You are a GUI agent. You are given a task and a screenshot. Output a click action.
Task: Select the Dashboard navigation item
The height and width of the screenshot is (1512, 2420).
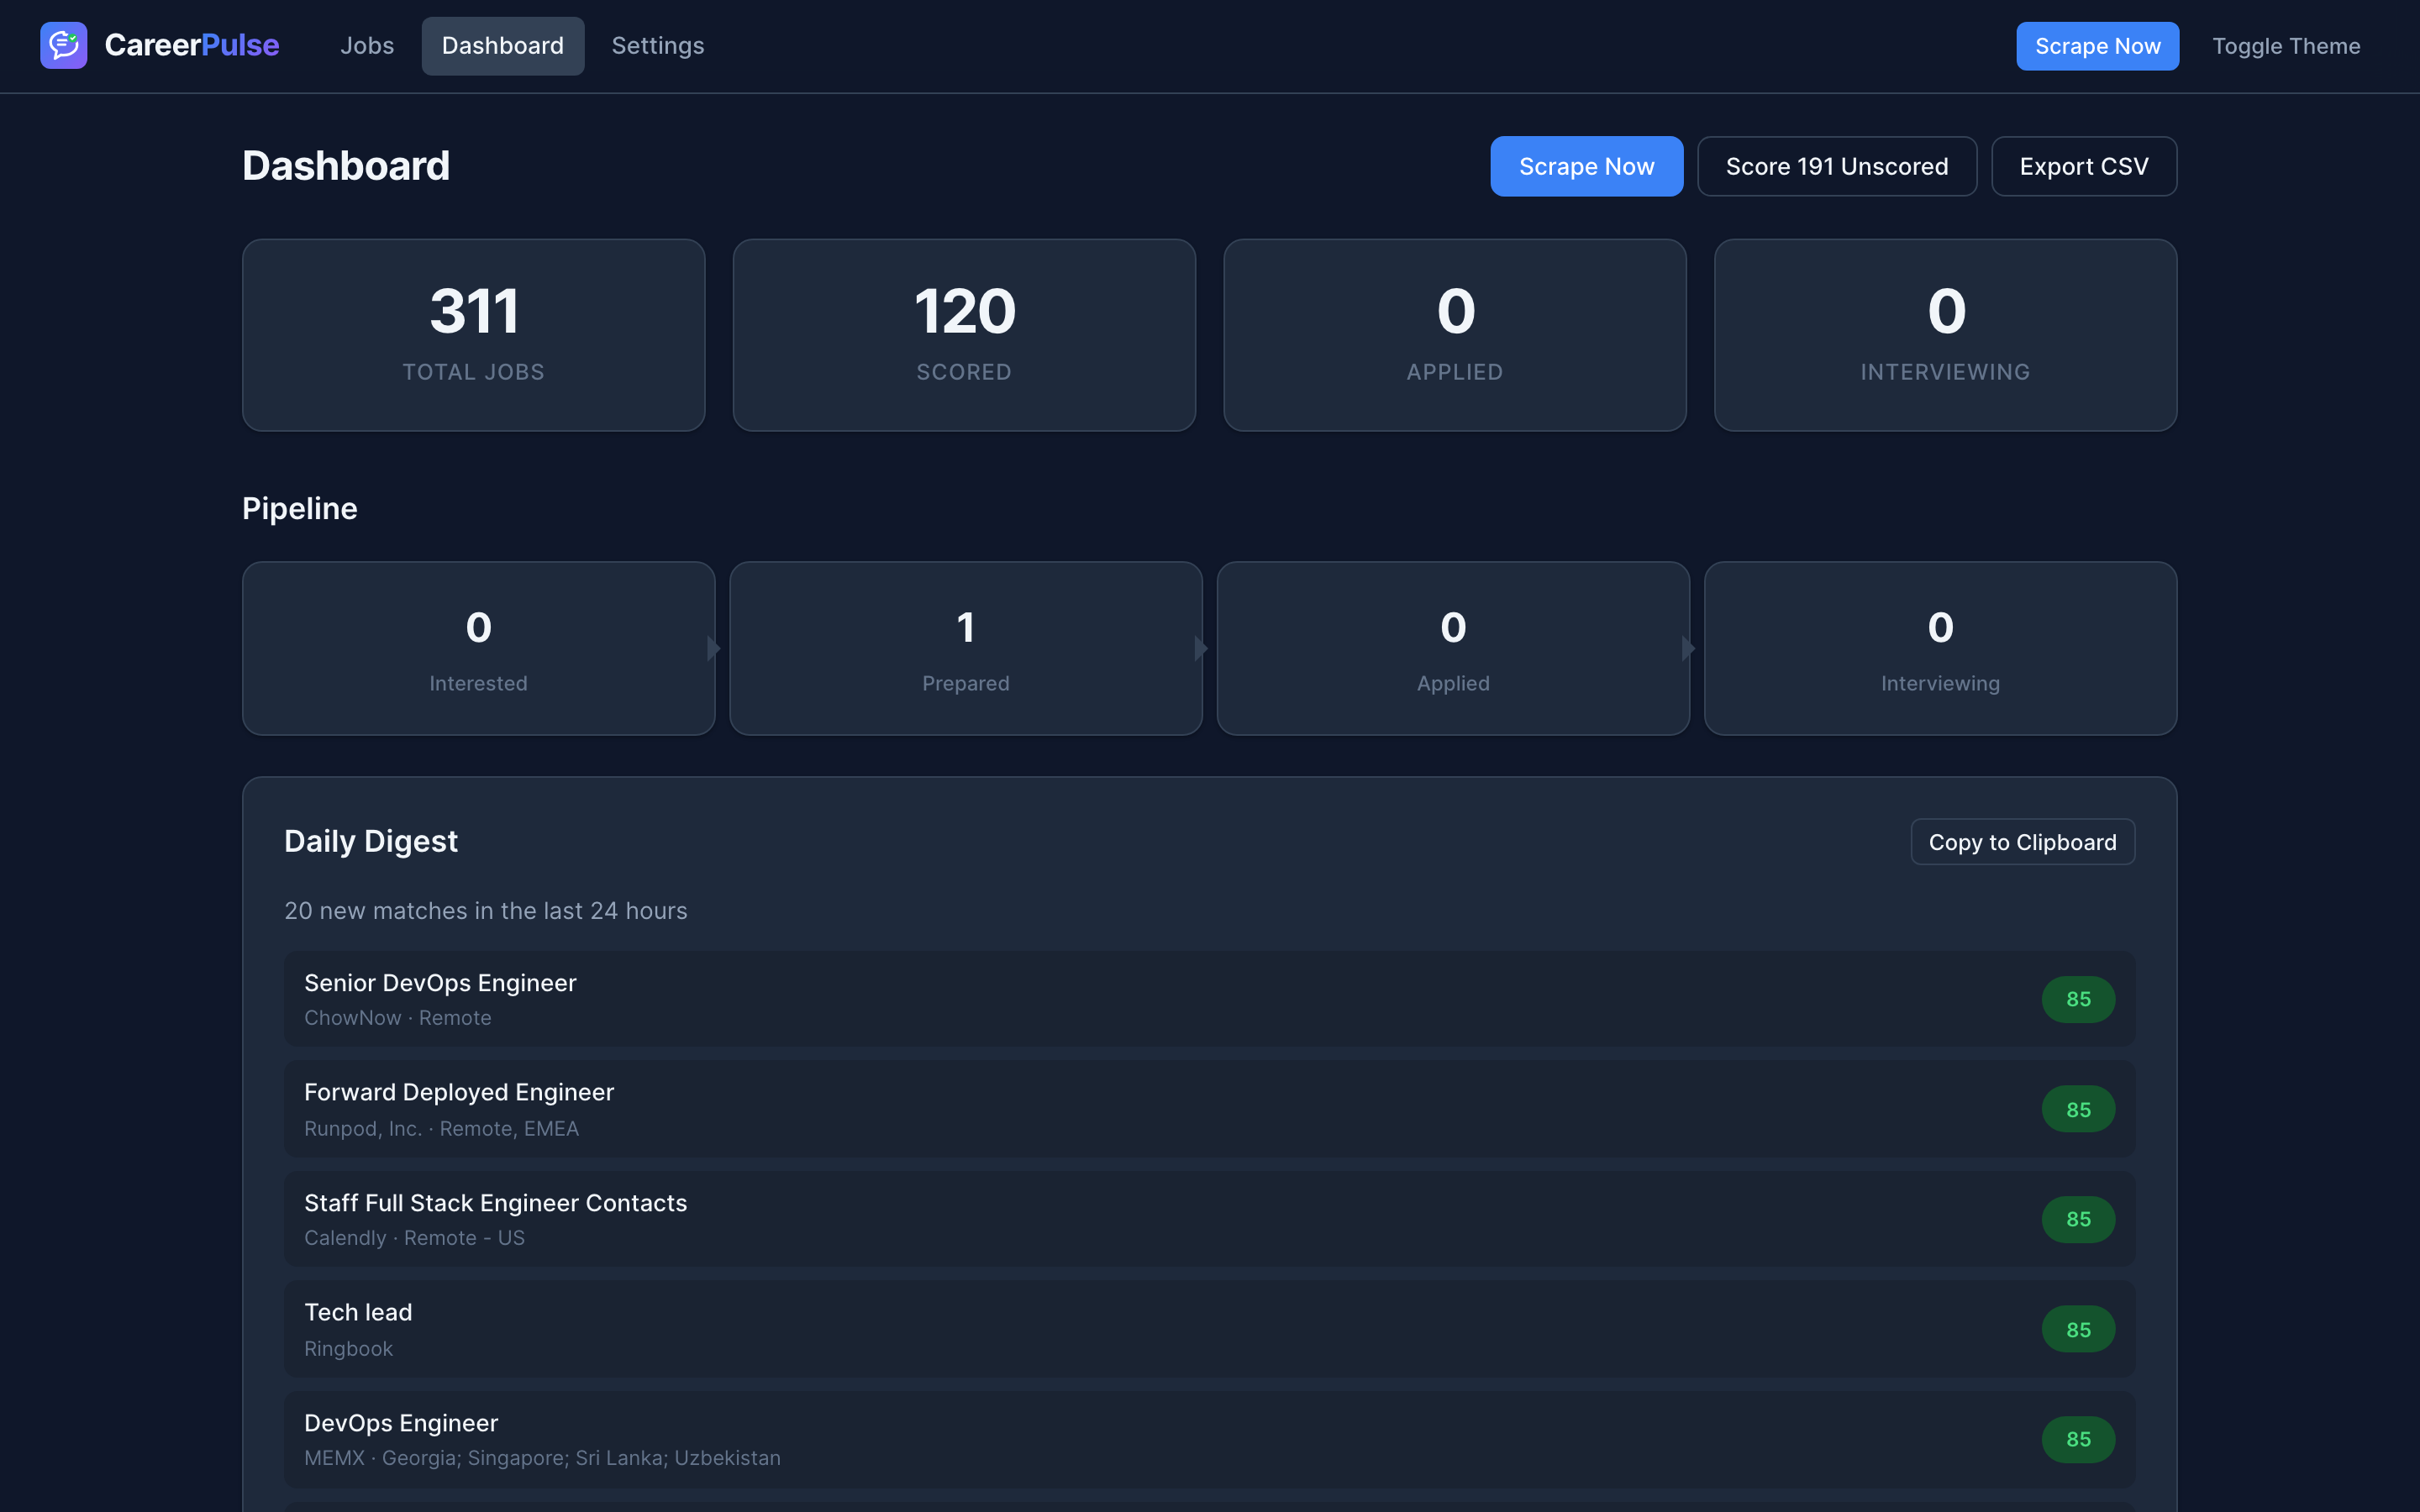point(503,45)
